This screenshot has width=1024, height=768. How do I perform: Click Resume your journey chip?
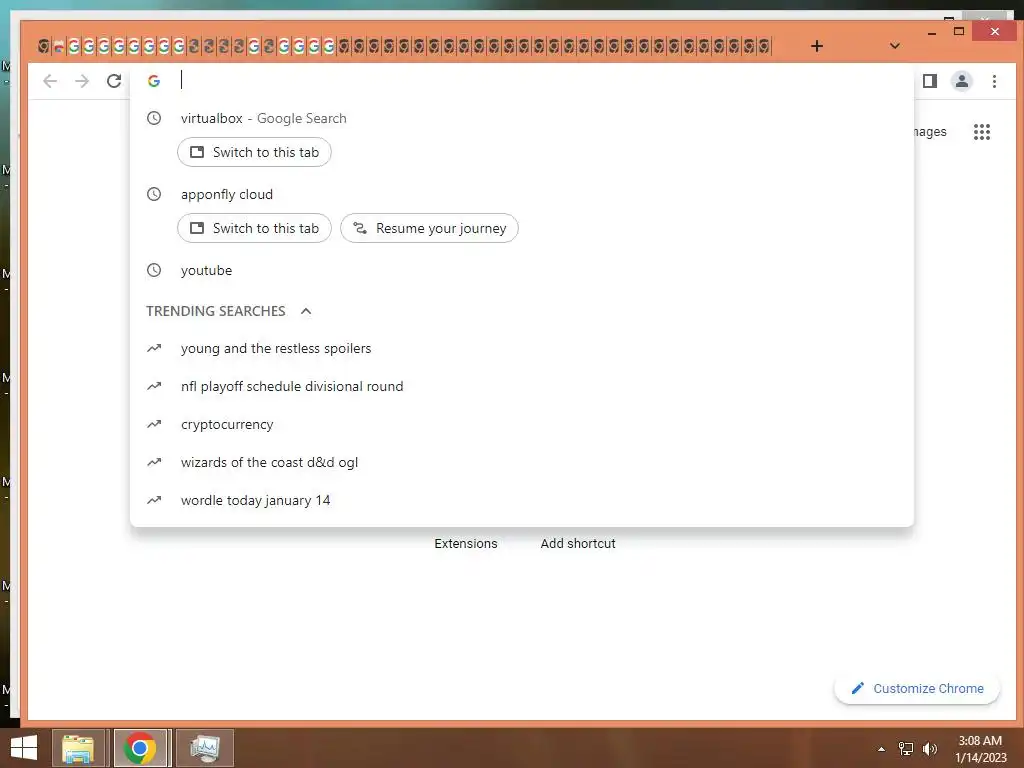[429, 228]
